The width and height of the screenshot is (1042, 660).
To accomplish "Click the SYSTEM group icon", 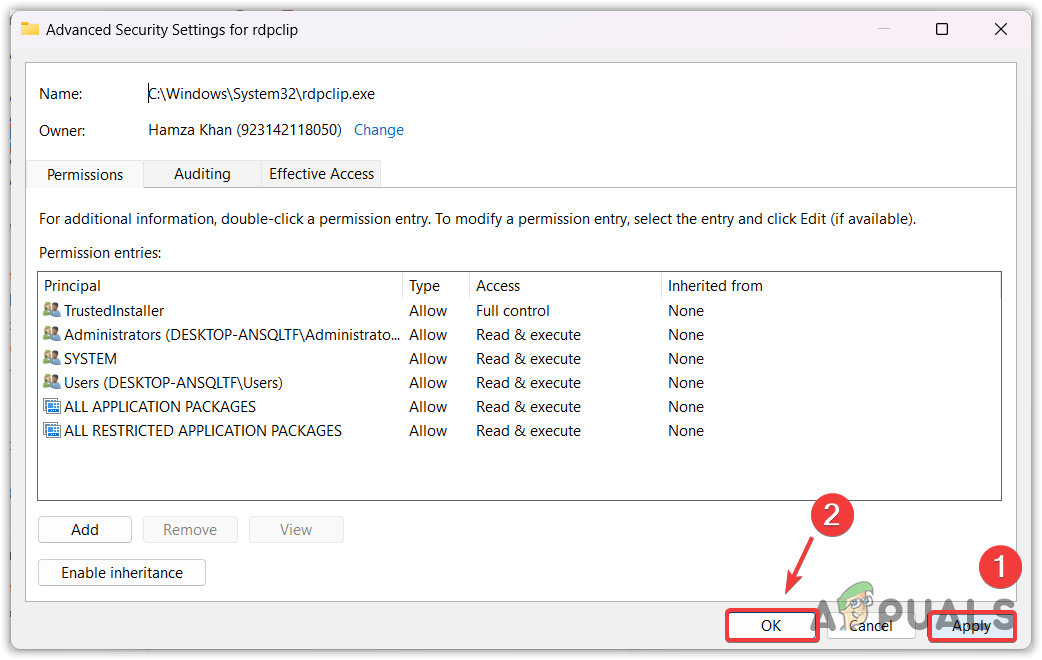I will [52, 358].
